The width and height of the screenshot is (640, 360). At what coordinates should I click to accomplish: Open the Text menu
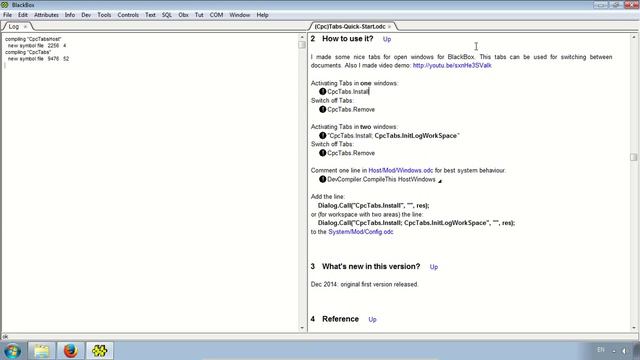pos(150,15)
